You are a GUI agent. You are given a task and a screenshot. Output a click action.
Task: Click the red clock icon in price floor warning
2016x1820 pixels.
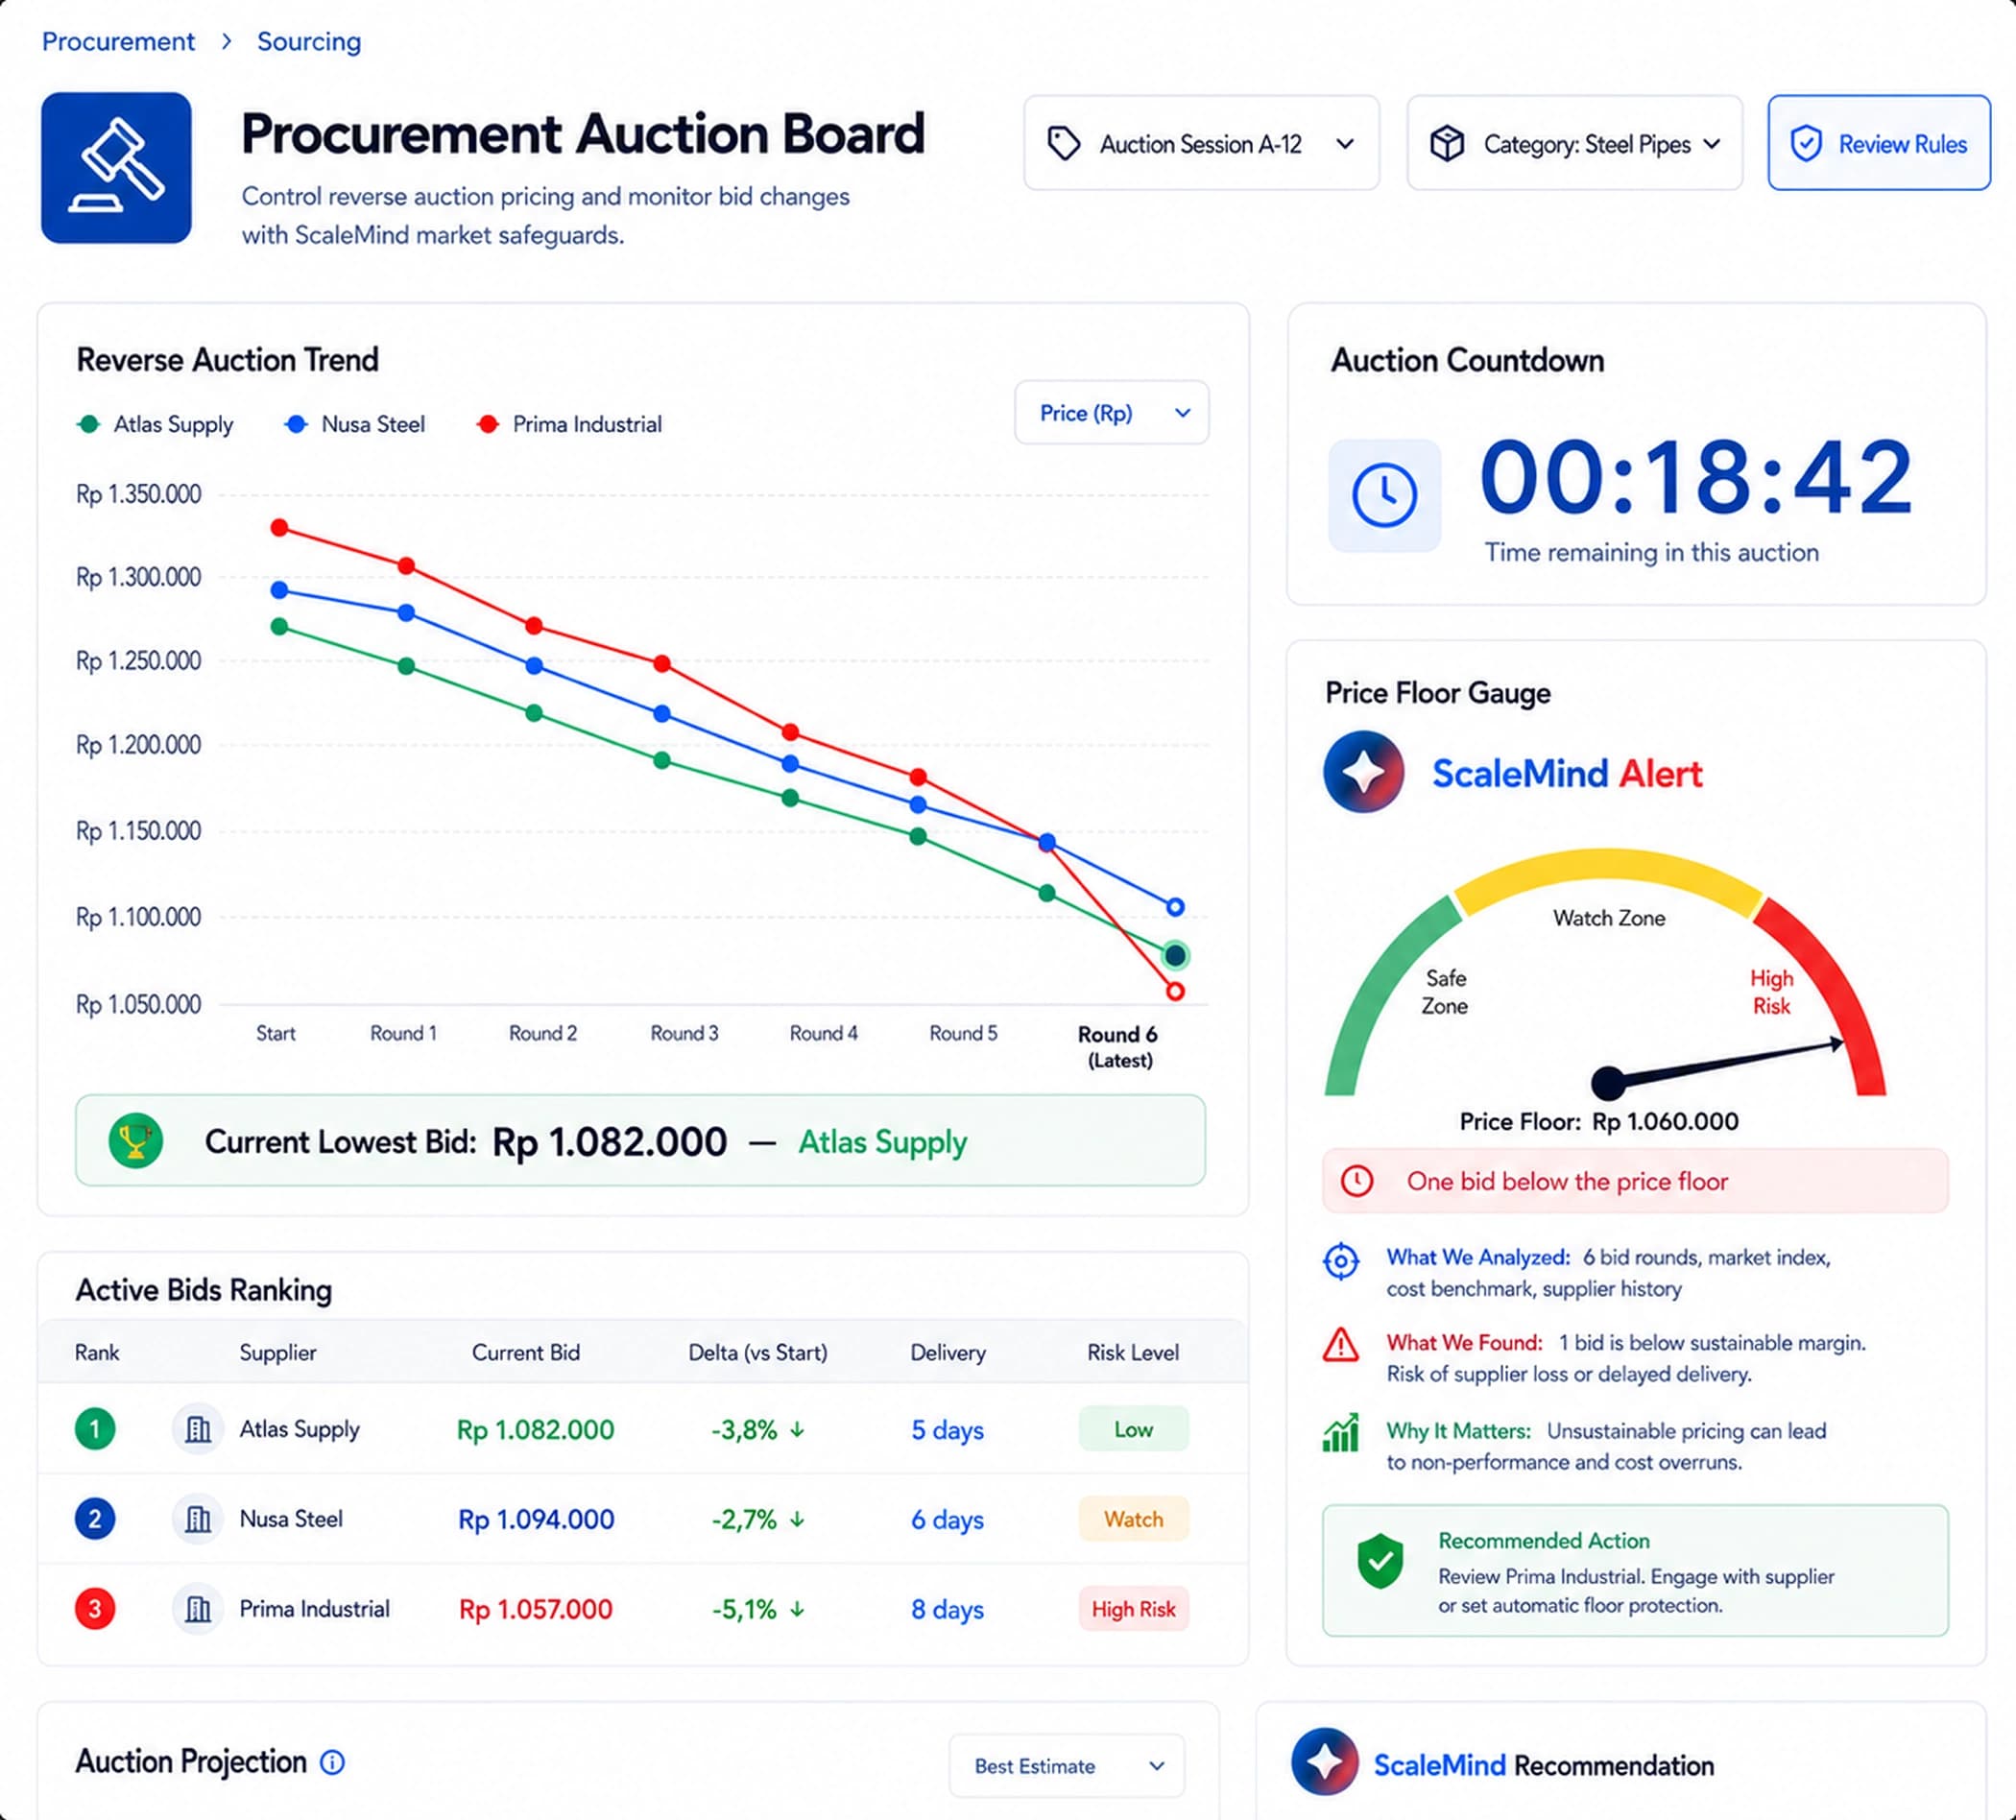pos(1357,1181)
